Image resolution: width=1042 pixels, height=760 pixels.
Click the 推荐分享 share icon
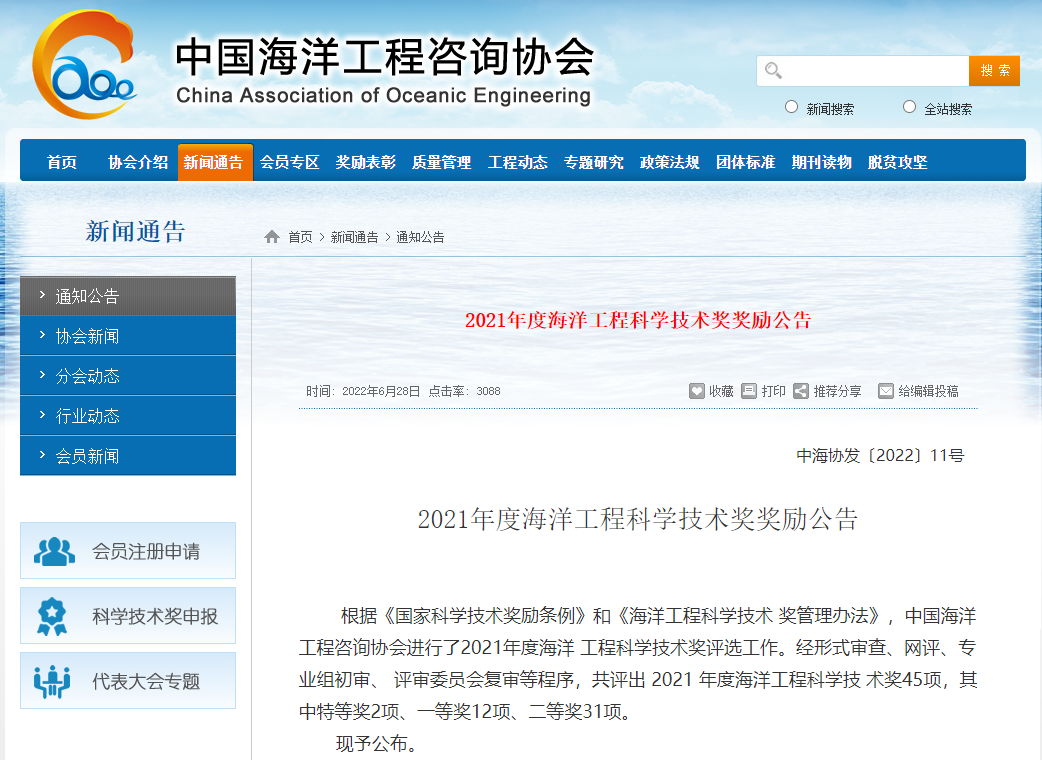click(x=801, y=391)
